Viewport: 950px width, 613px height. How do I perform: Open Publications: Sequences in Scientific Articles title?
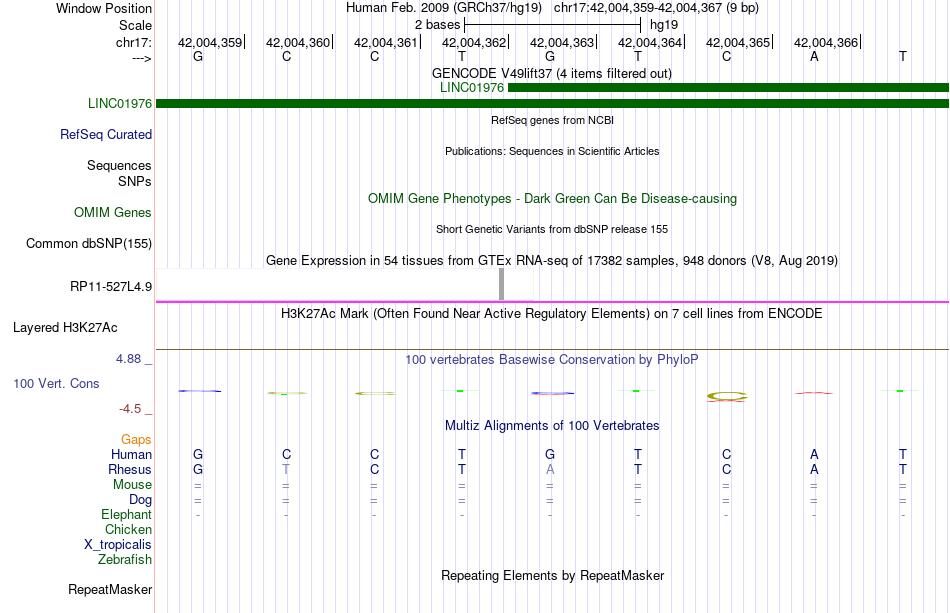[x=552, y=151]
